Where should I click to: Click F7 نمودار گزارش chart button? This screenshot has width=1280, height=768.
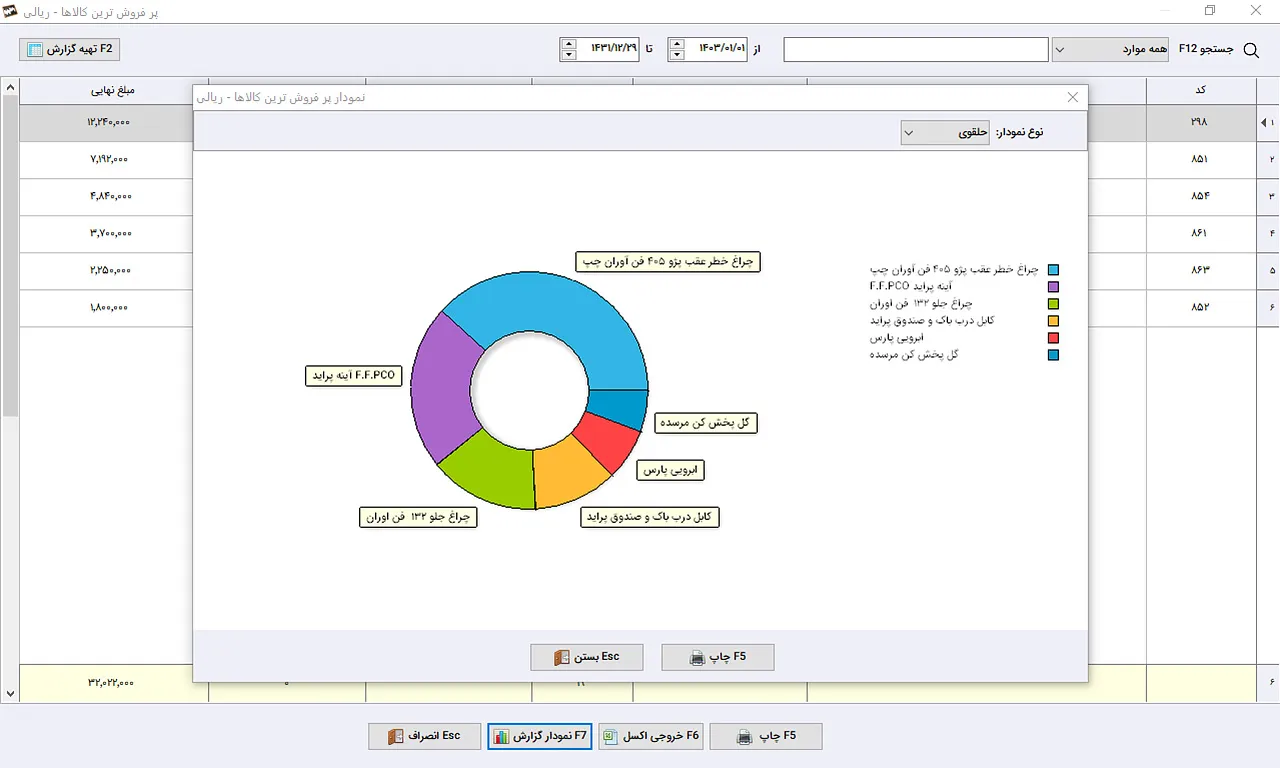coord(540,736)
